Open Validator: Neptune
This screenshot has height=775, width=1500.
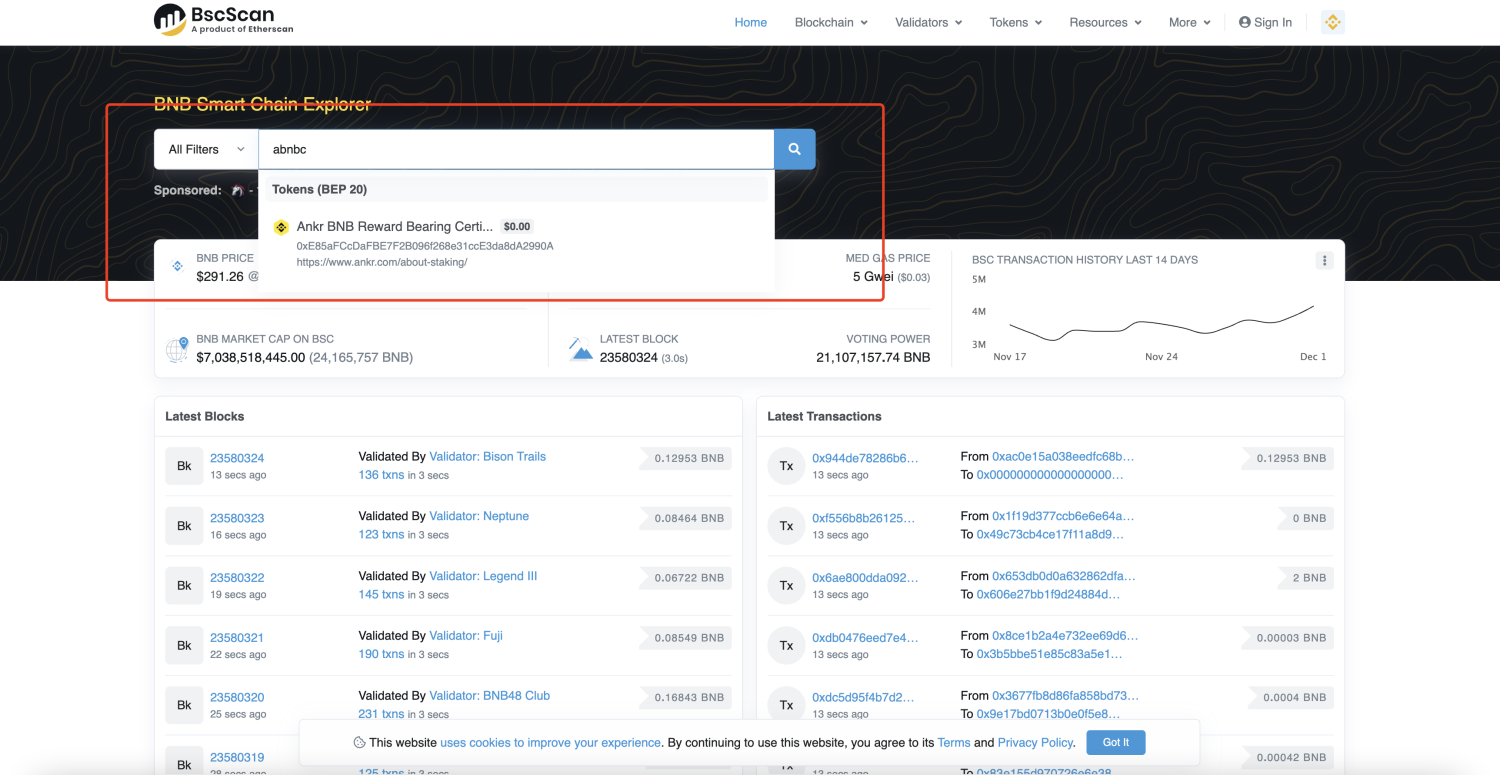[x=479, y=516]
